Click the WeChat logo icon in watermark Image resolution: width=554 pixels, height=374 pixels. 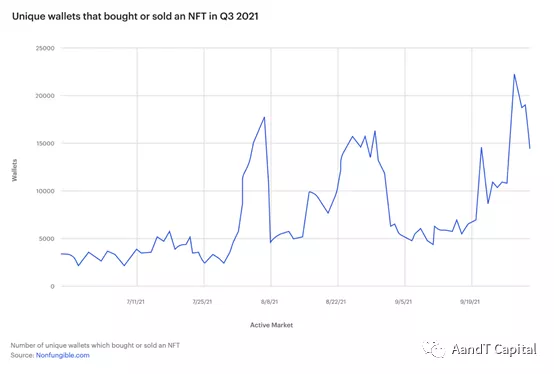pyautogui.click(x=434, y=350)
